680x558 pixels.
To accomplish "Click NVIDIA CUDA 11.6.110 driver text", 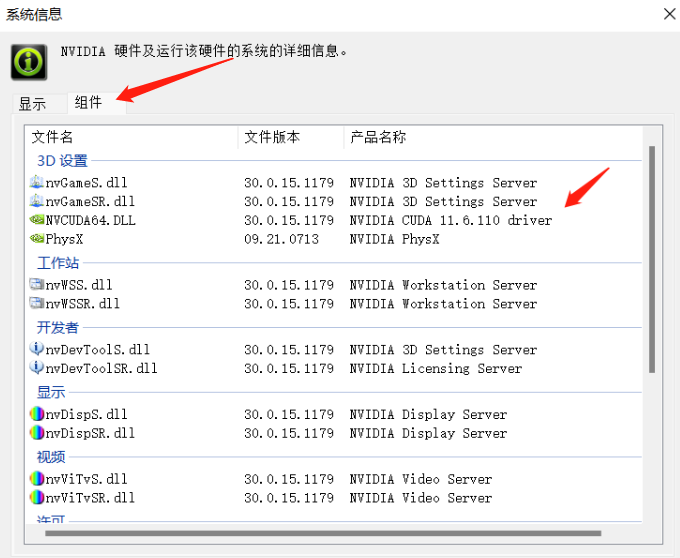I will [451, 220].
